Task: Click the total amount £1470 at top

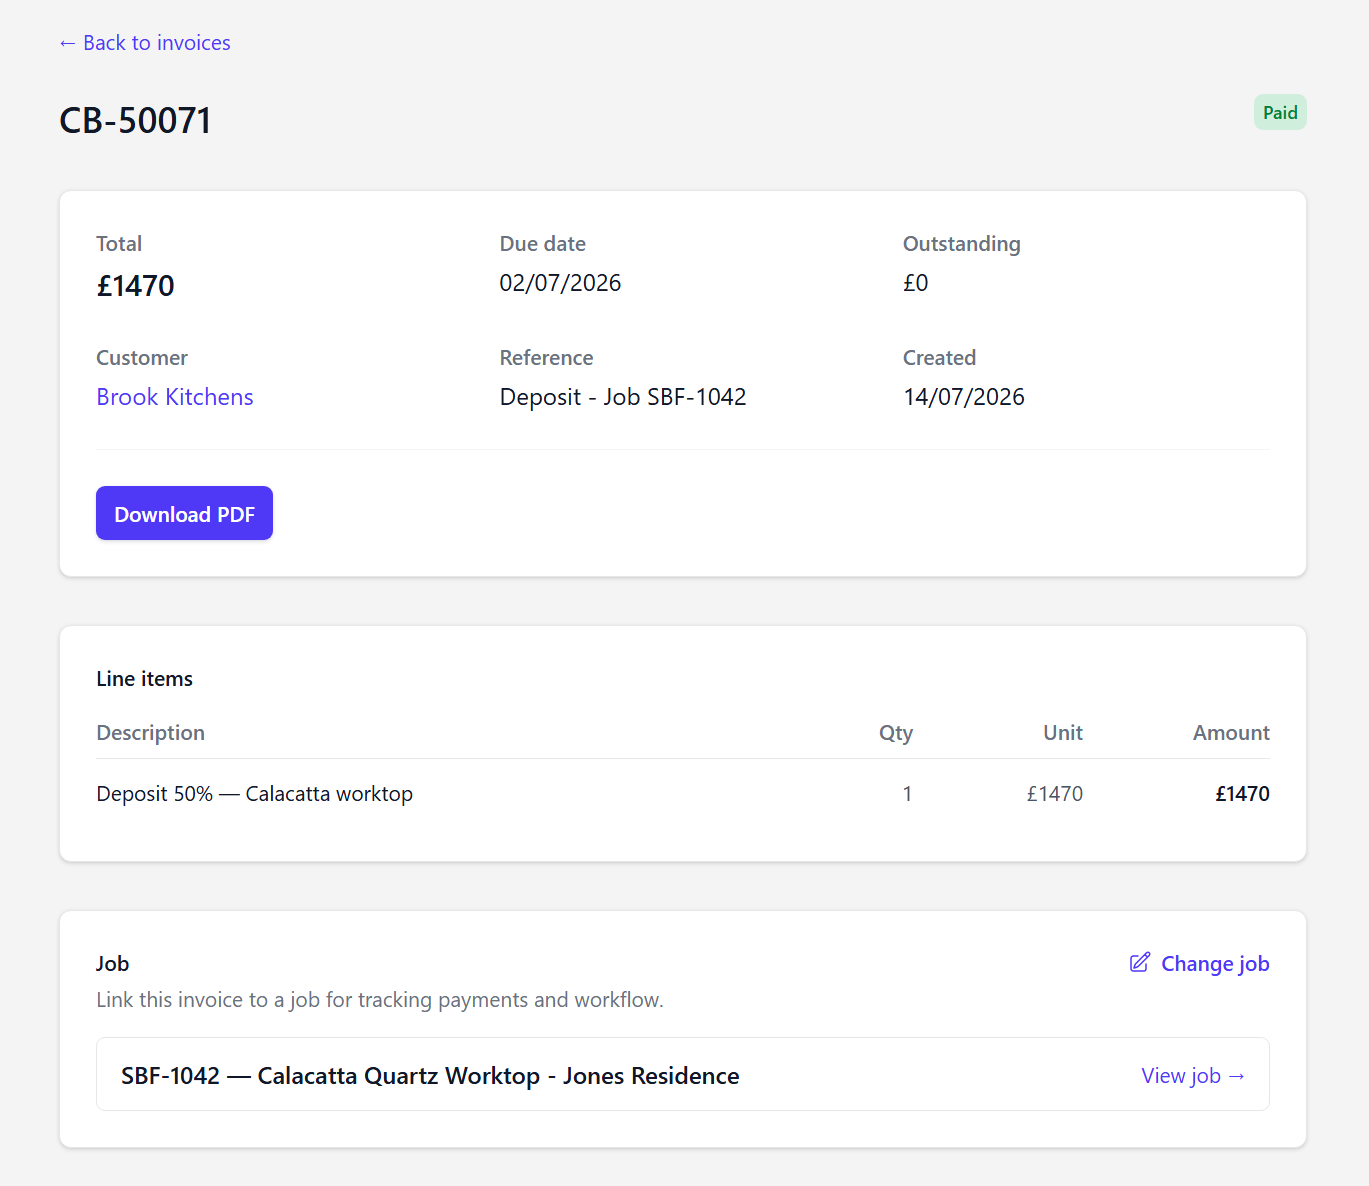Action: click(x=135, y=286)
